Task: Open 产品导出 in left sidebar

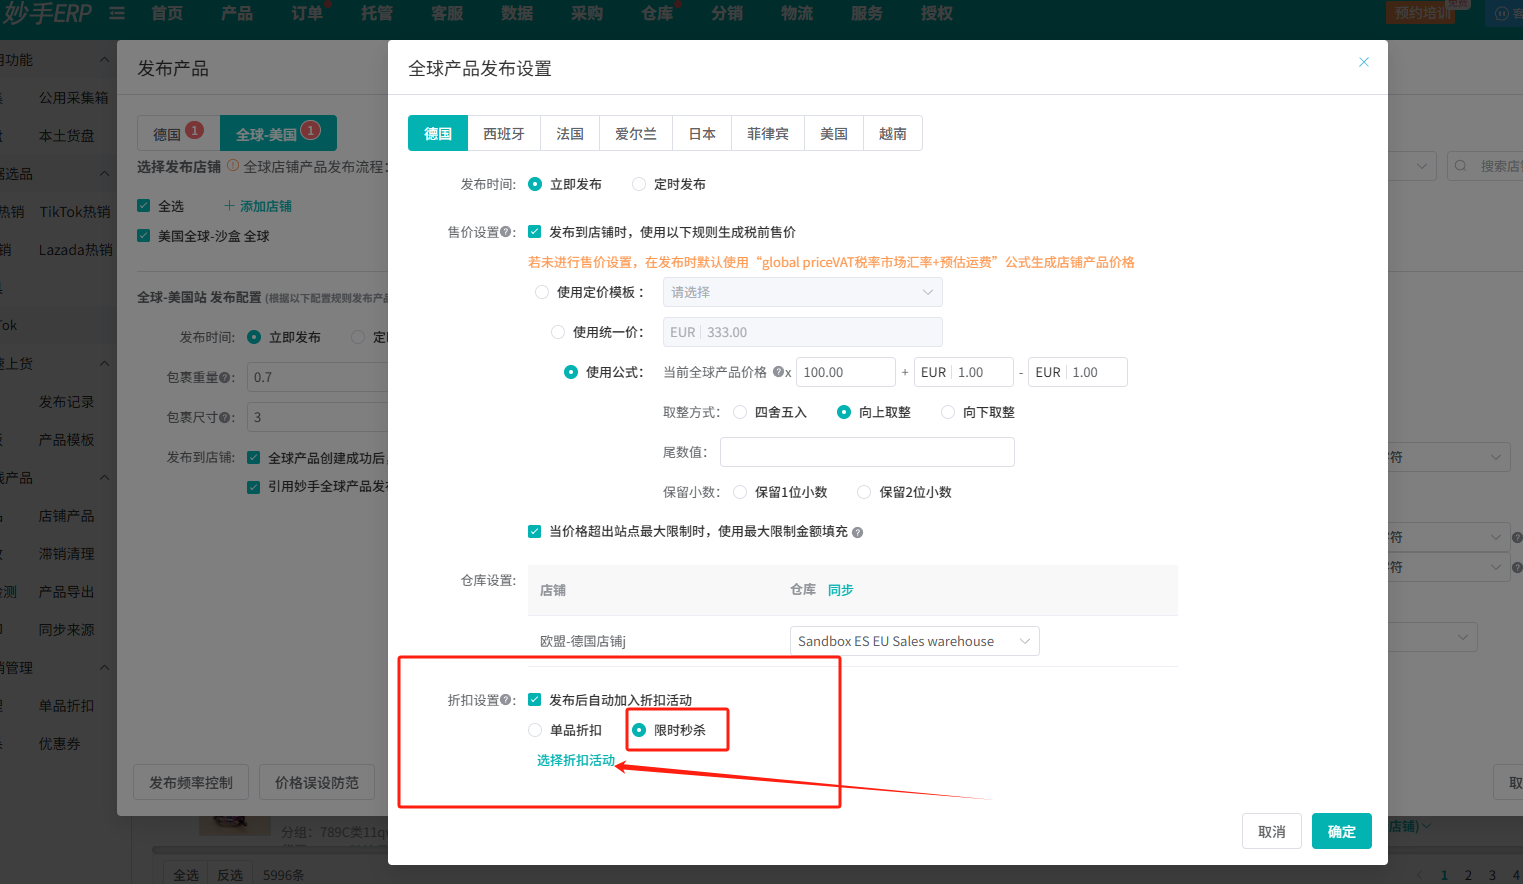Action: 67,592
